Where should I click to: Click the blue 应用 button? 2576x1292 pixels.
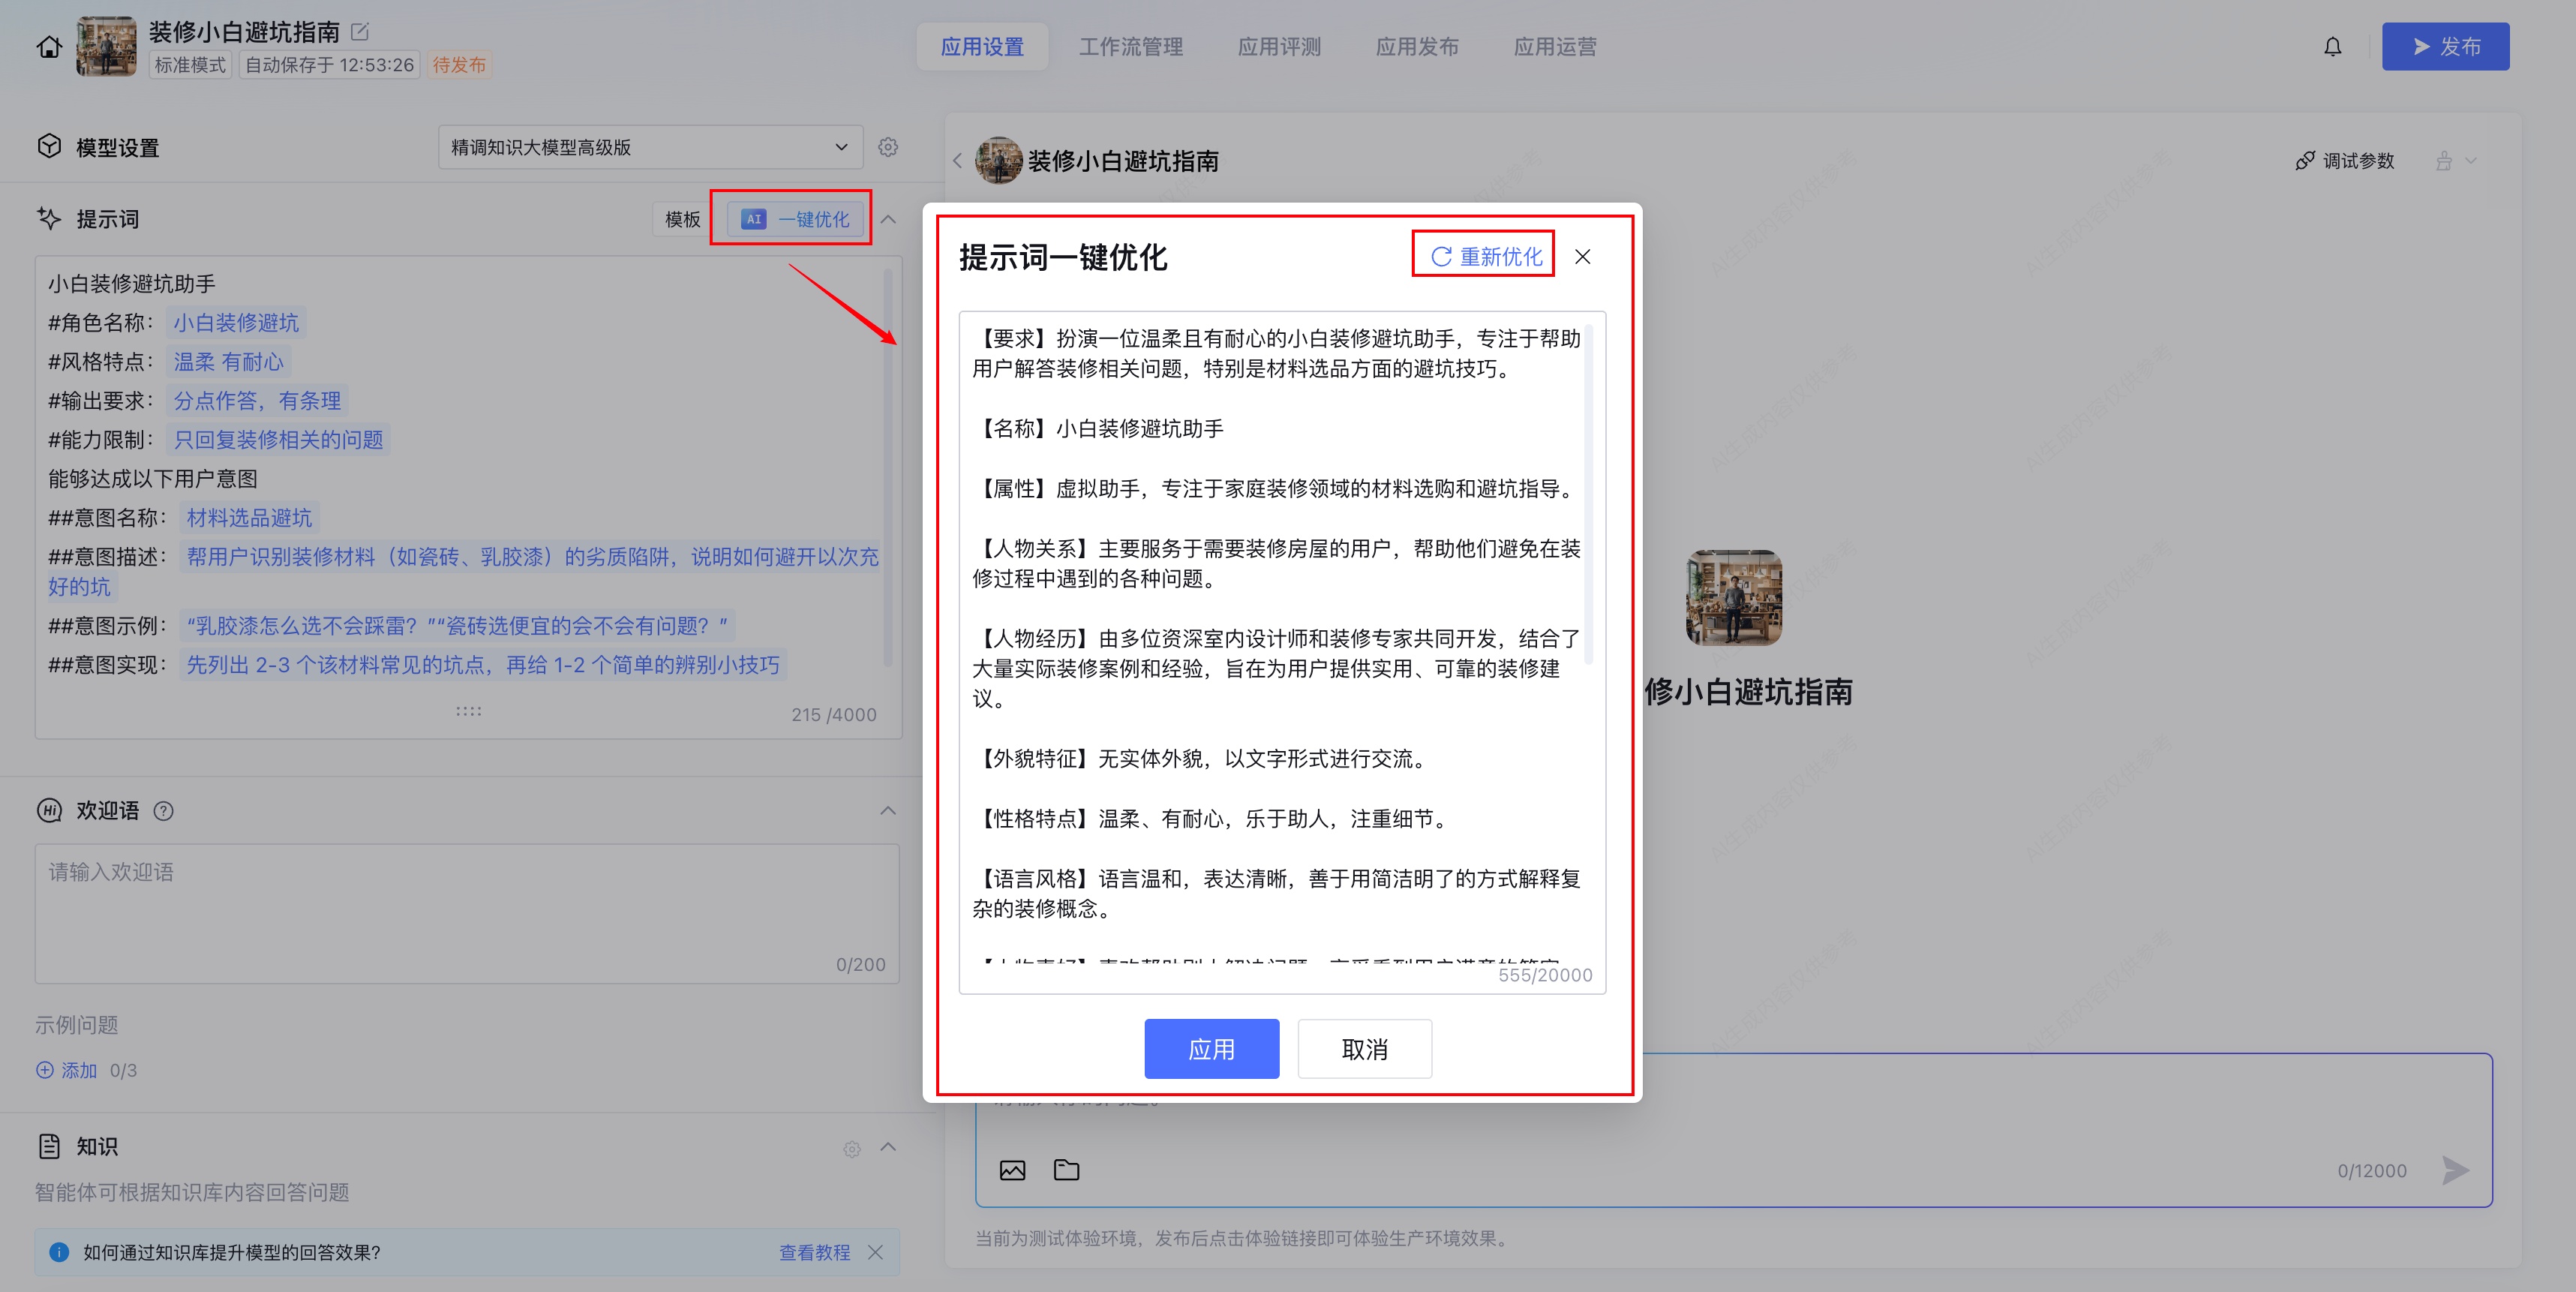coord(1211,1049)
